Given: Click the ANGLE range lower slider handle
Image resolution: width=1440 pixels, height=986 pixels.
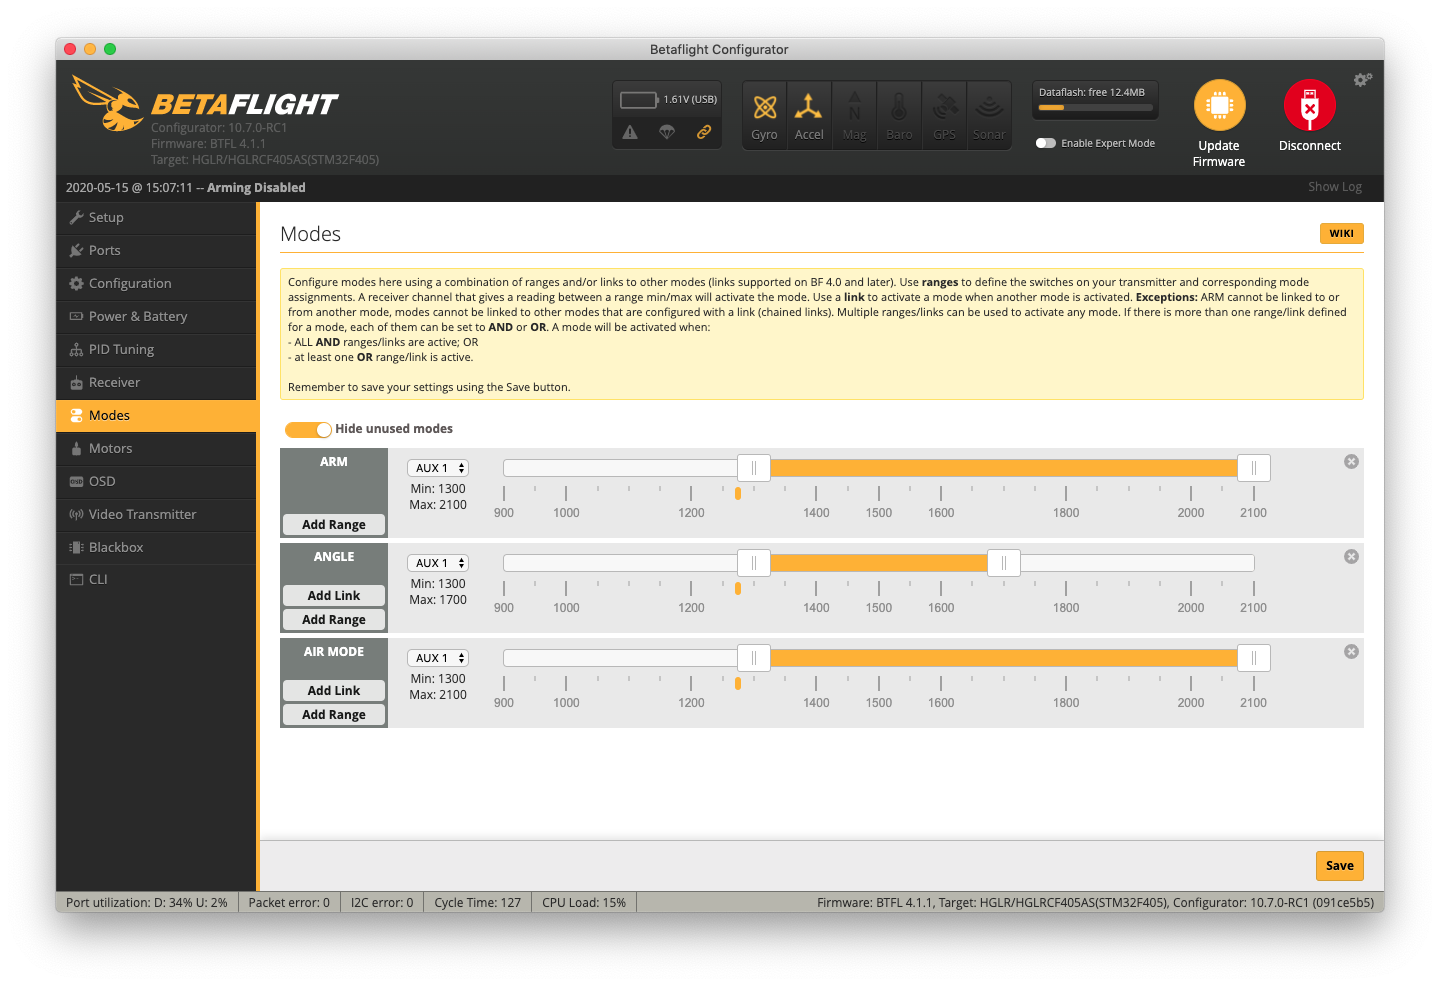Looking at the screenshot, I should pos(754,563).
